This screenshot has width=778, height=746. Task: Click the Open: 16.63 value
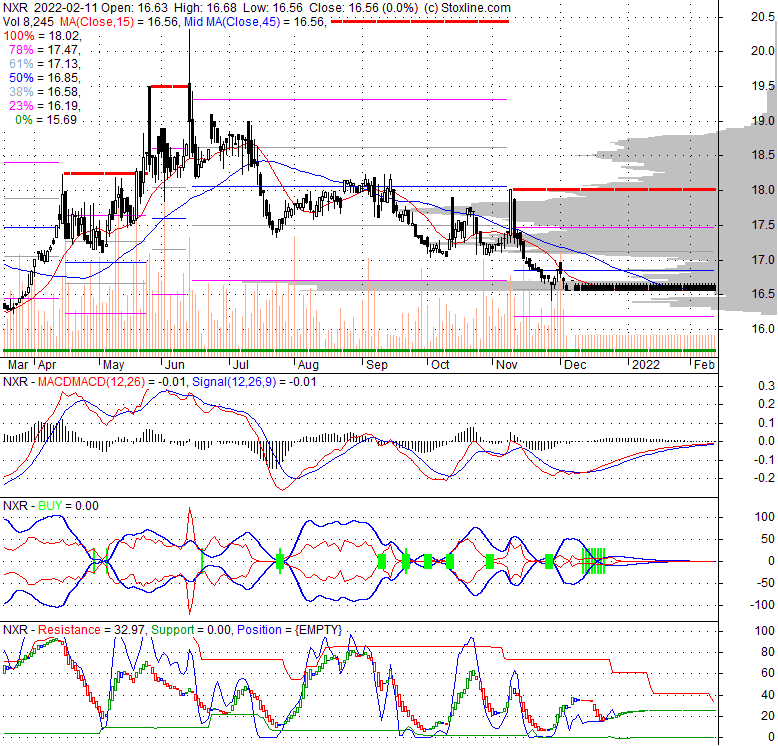coord(136,8)
